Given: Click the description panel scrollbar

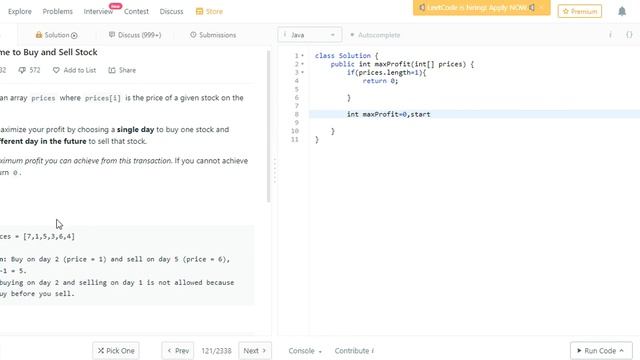Looking at the screenshot, I should (269, 127).
